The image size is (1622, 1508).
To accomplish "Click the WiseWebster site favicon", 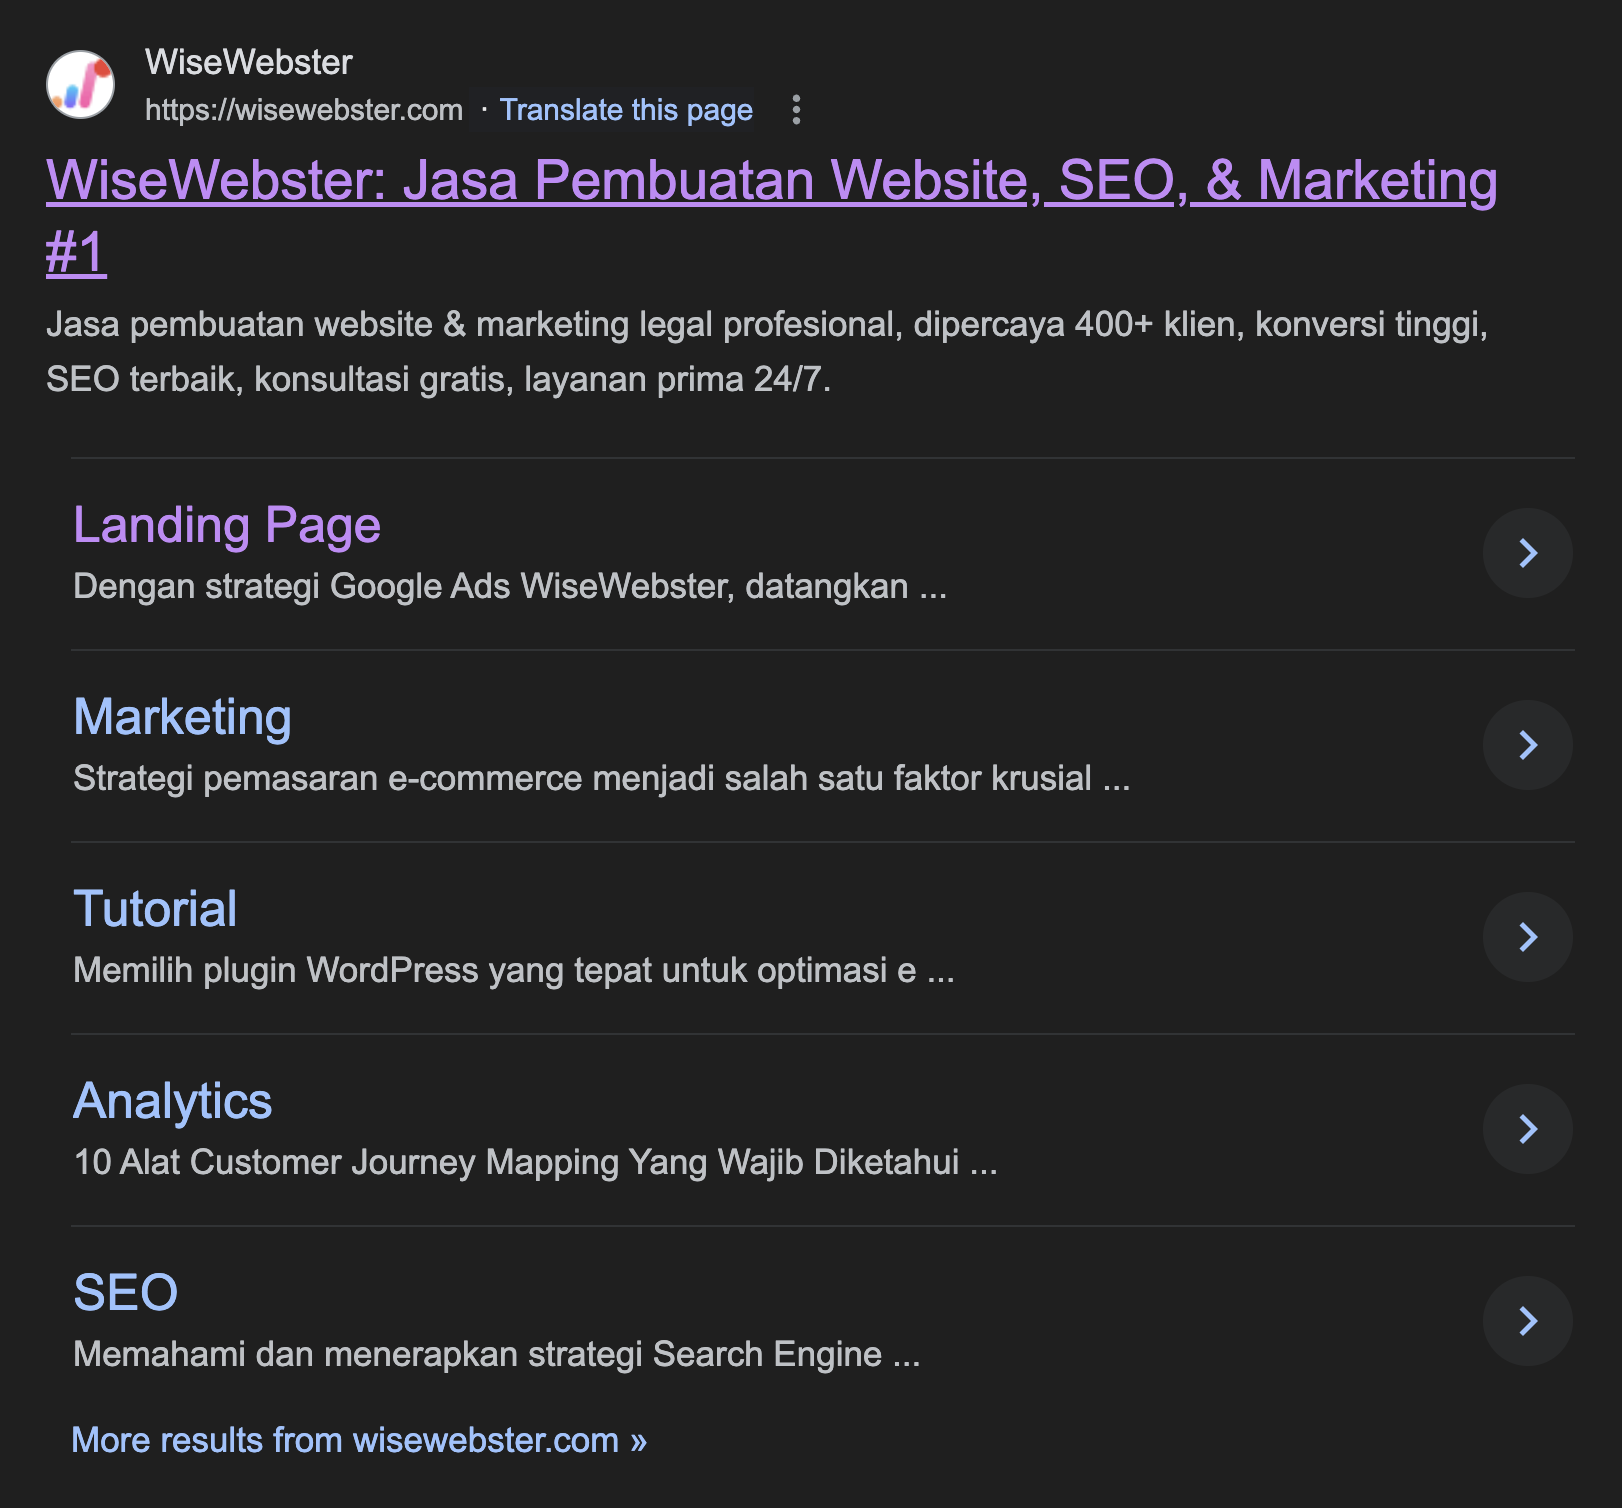I will [x=80, y=85].
